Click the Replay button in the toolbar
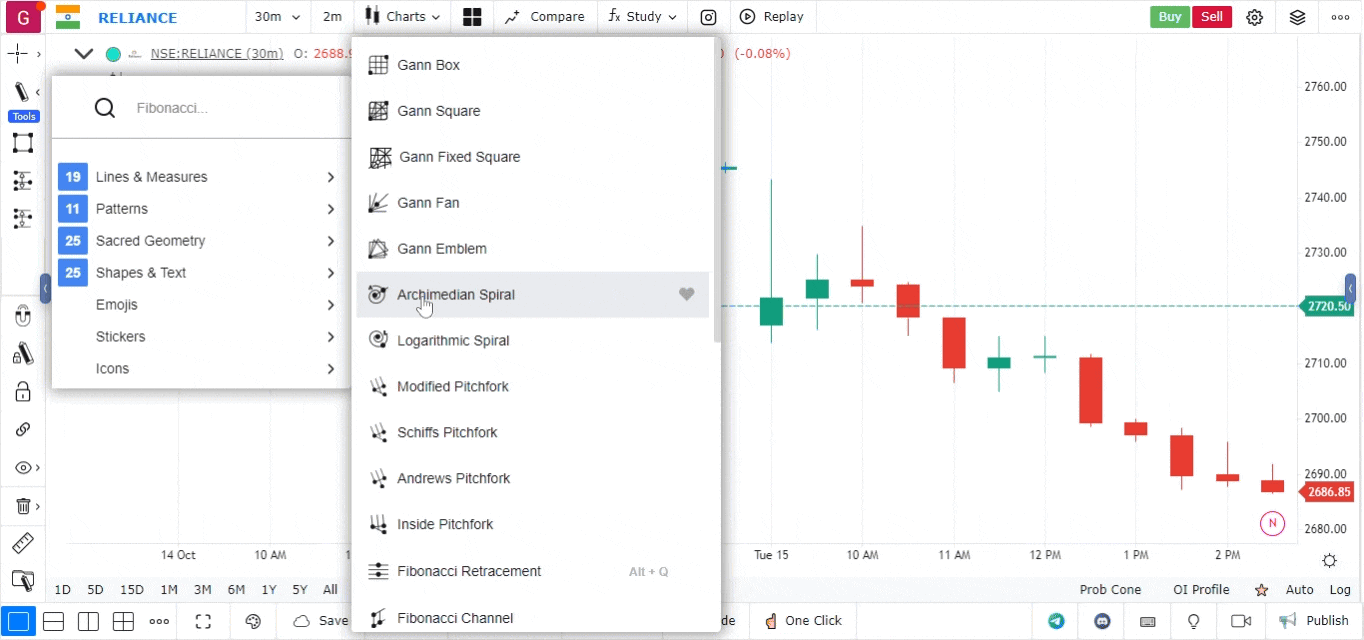This screenshot has height=640, width=1364. (772, 17)
